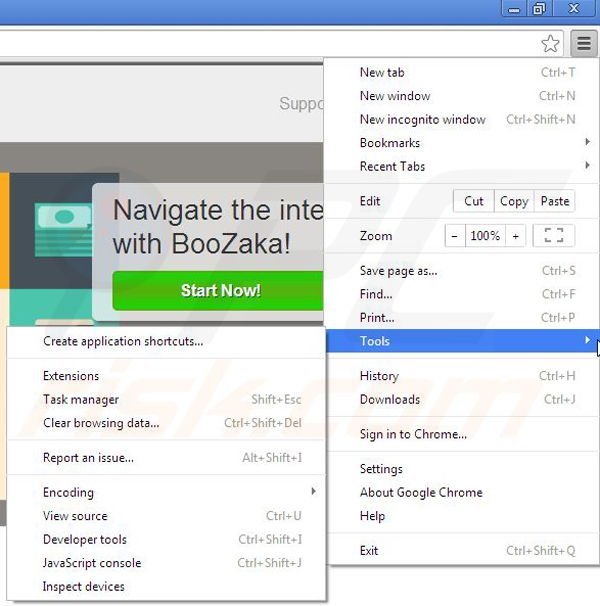This screenshot has height=606, width=600.
Task: Open a New incognito window
Action: pos(461,119)
